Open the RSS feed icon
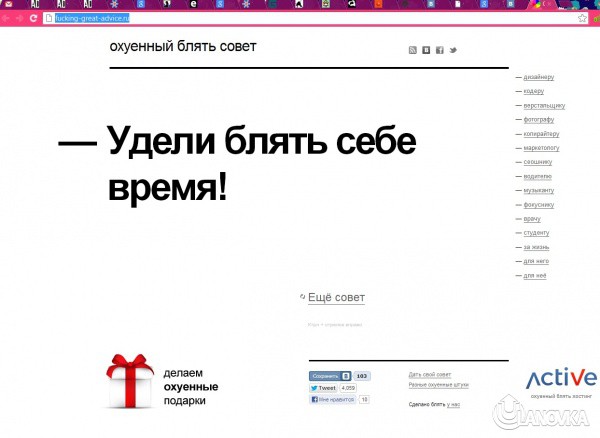Screen dimensions: 600x438 412,49
